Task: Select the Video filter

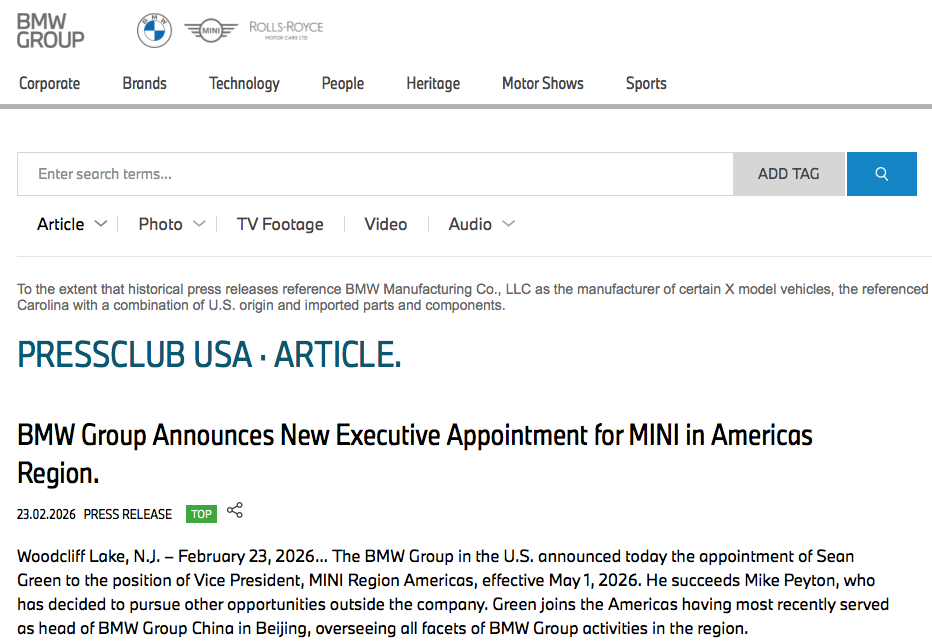Action: point(386,224)
